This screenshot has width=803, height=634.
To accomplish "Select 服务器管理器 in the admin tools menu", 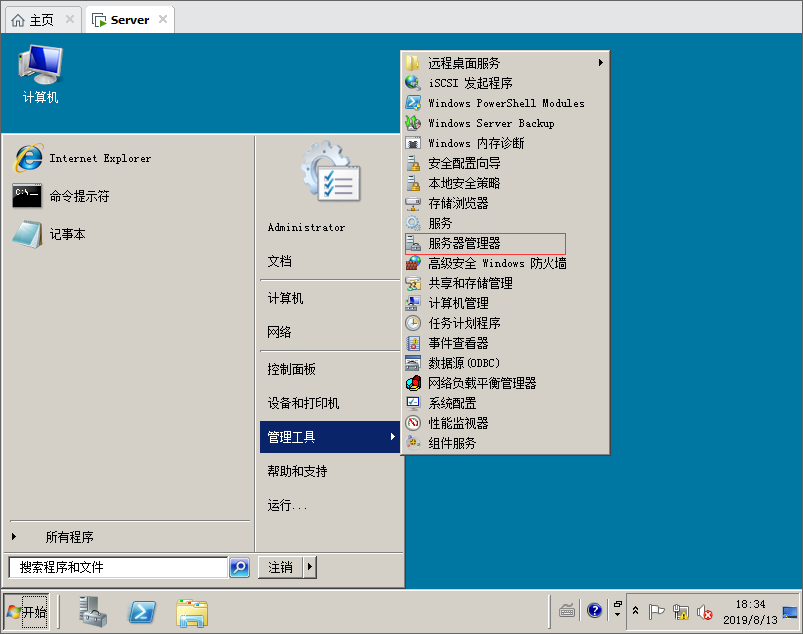I will pyautogui.click(x=464, y=243).
